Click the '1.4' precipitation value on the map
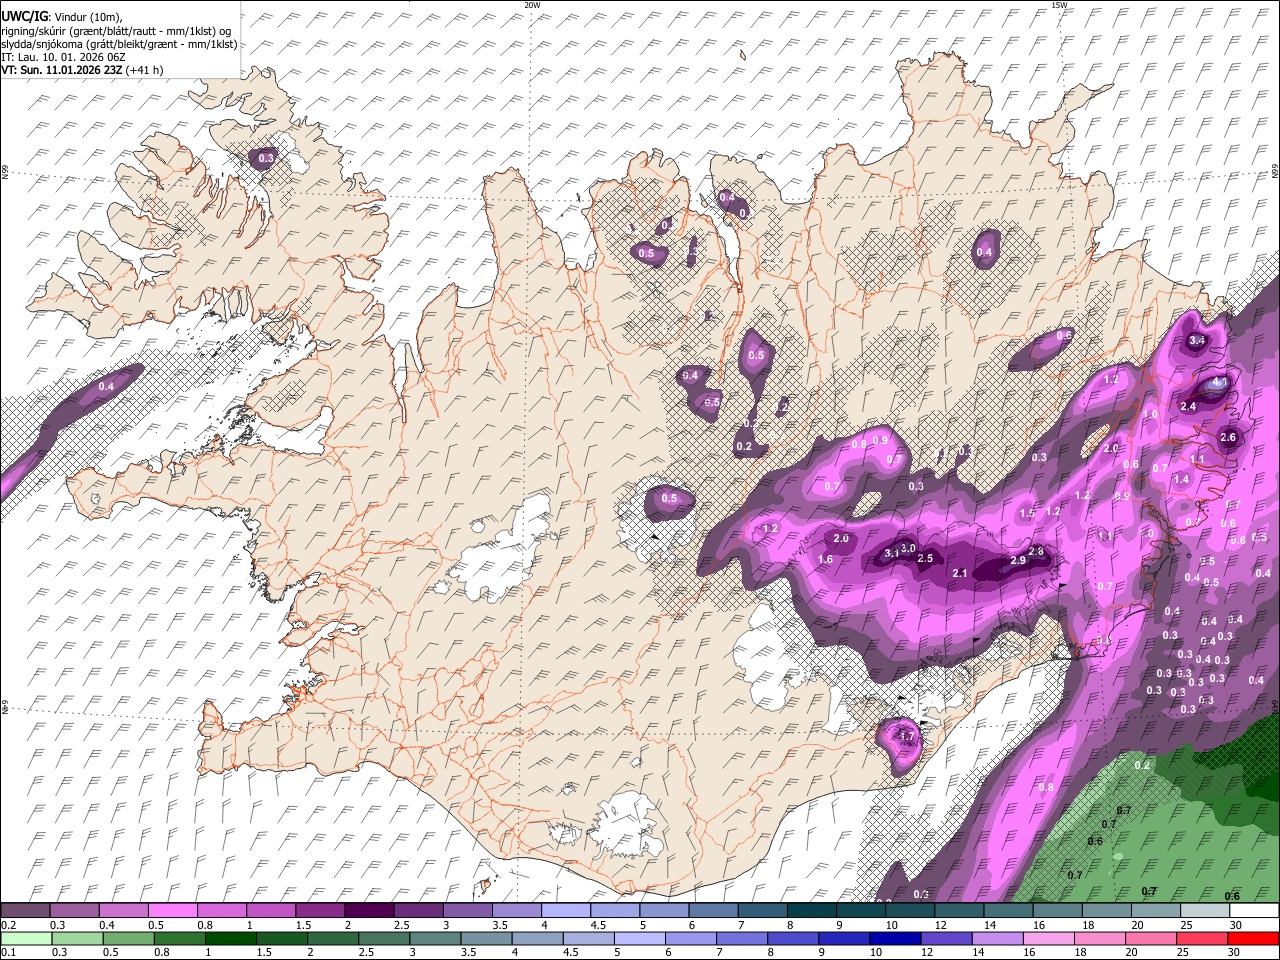The width and height of the screenshot is (1280, 960). pyautogui.click(x=1182, y=479)
